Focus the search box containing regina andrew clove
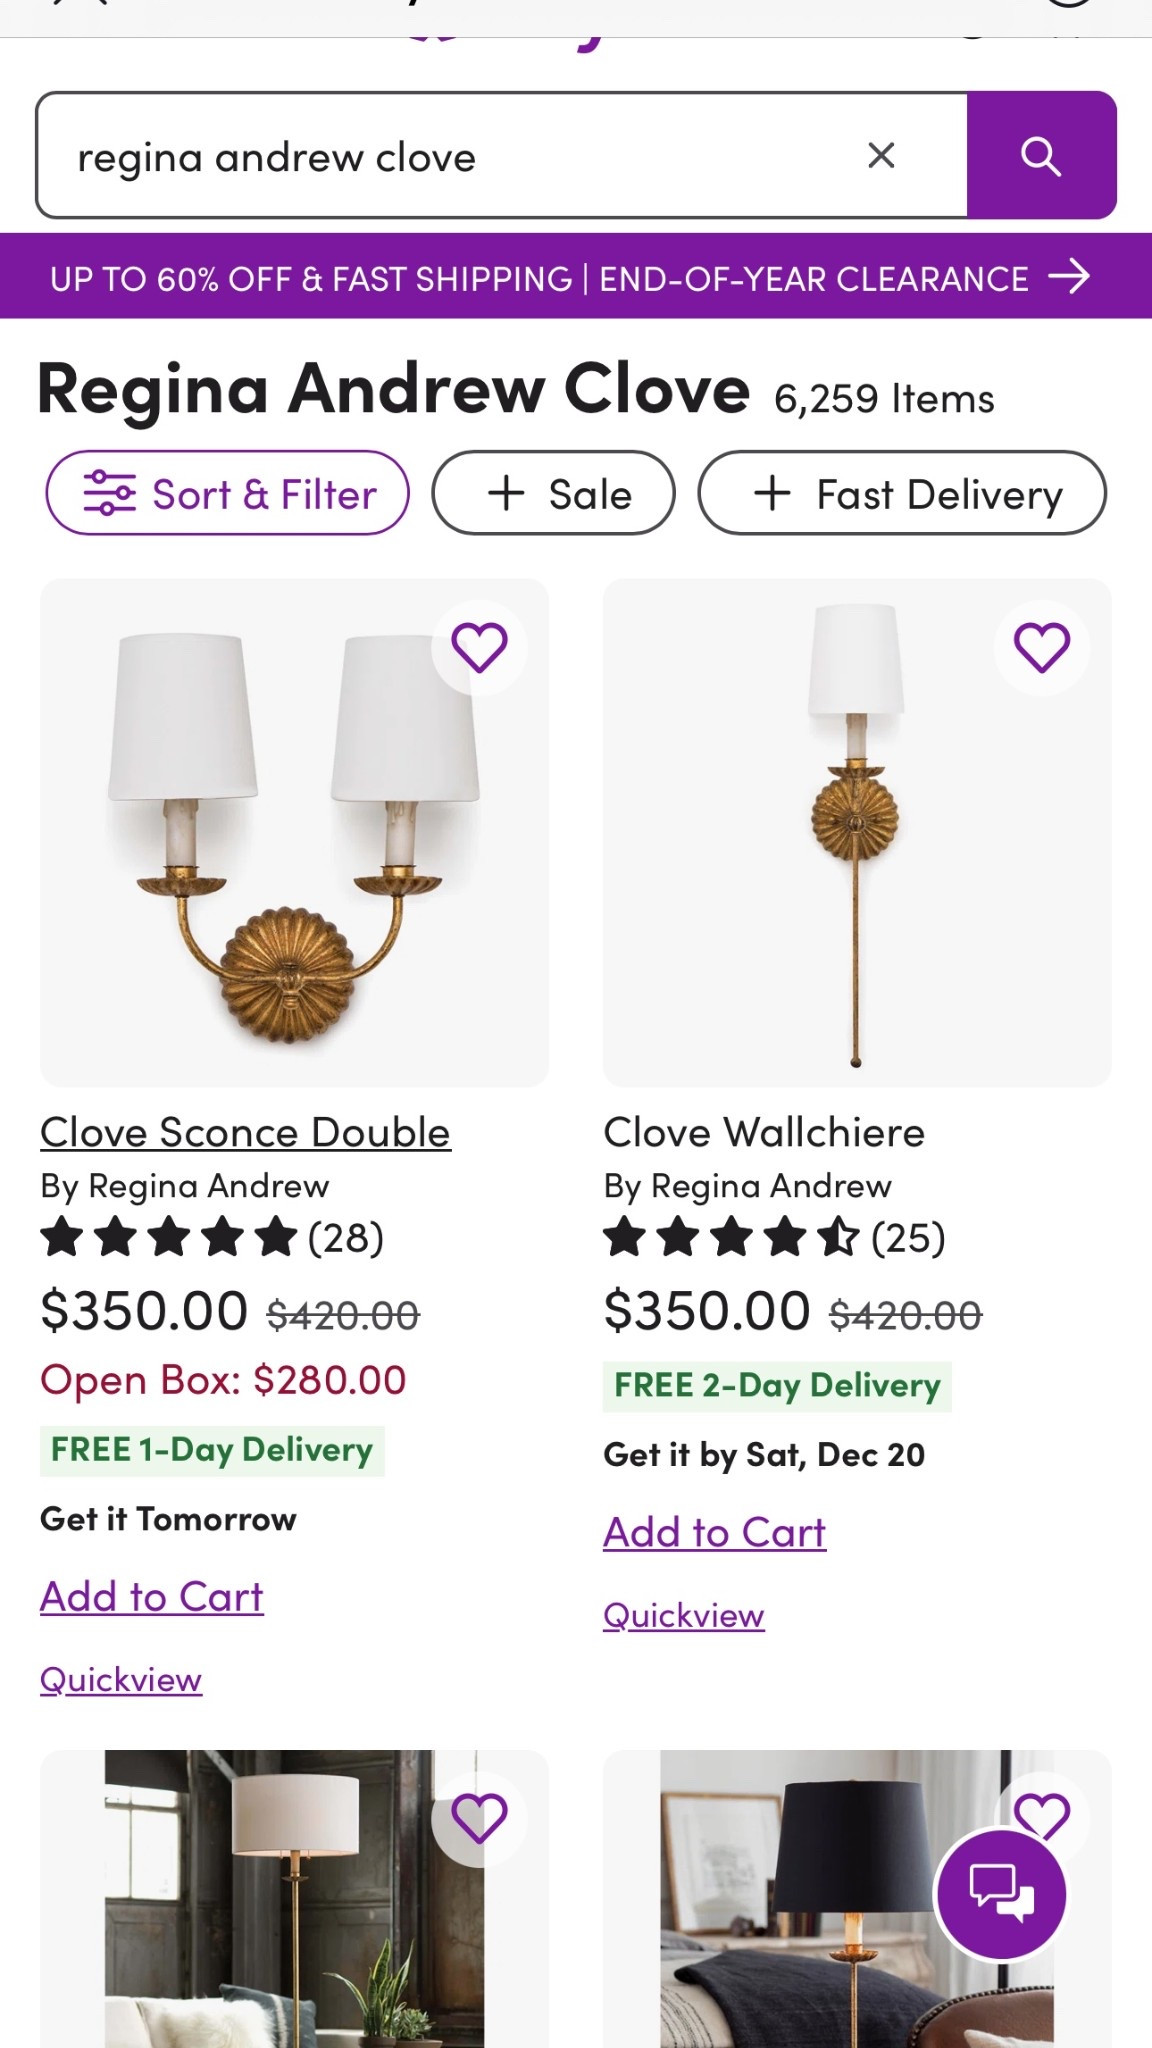The height and width of the screenshot is (2048, 1152). (x=450, y=156)
